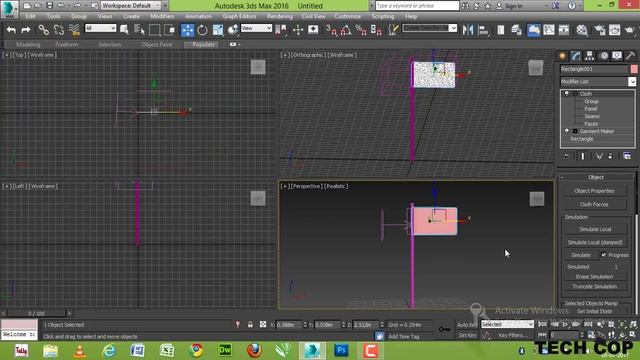Open the Create command panel tab
Viewport: 640px width, 360px height.
(x=562, y=56)
